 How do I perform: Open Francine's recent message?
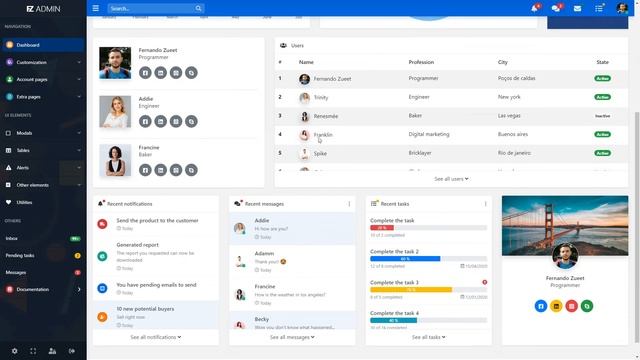tap(292, 294)
